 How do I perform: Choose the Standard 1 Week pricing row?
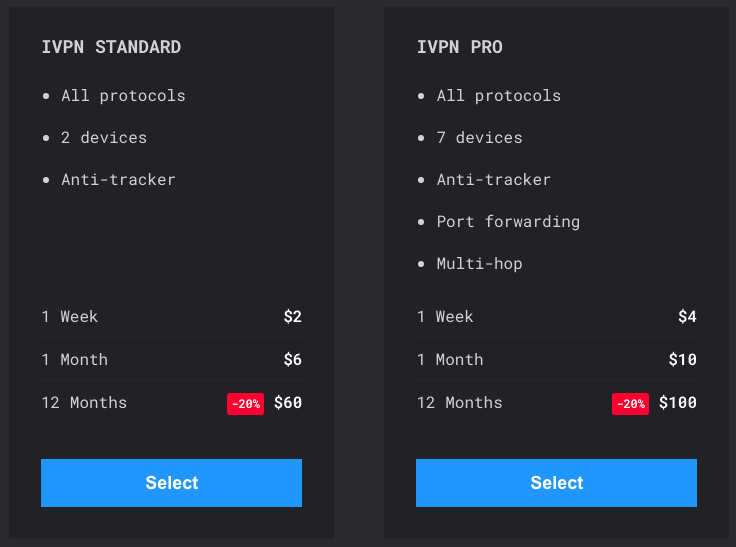171,316
